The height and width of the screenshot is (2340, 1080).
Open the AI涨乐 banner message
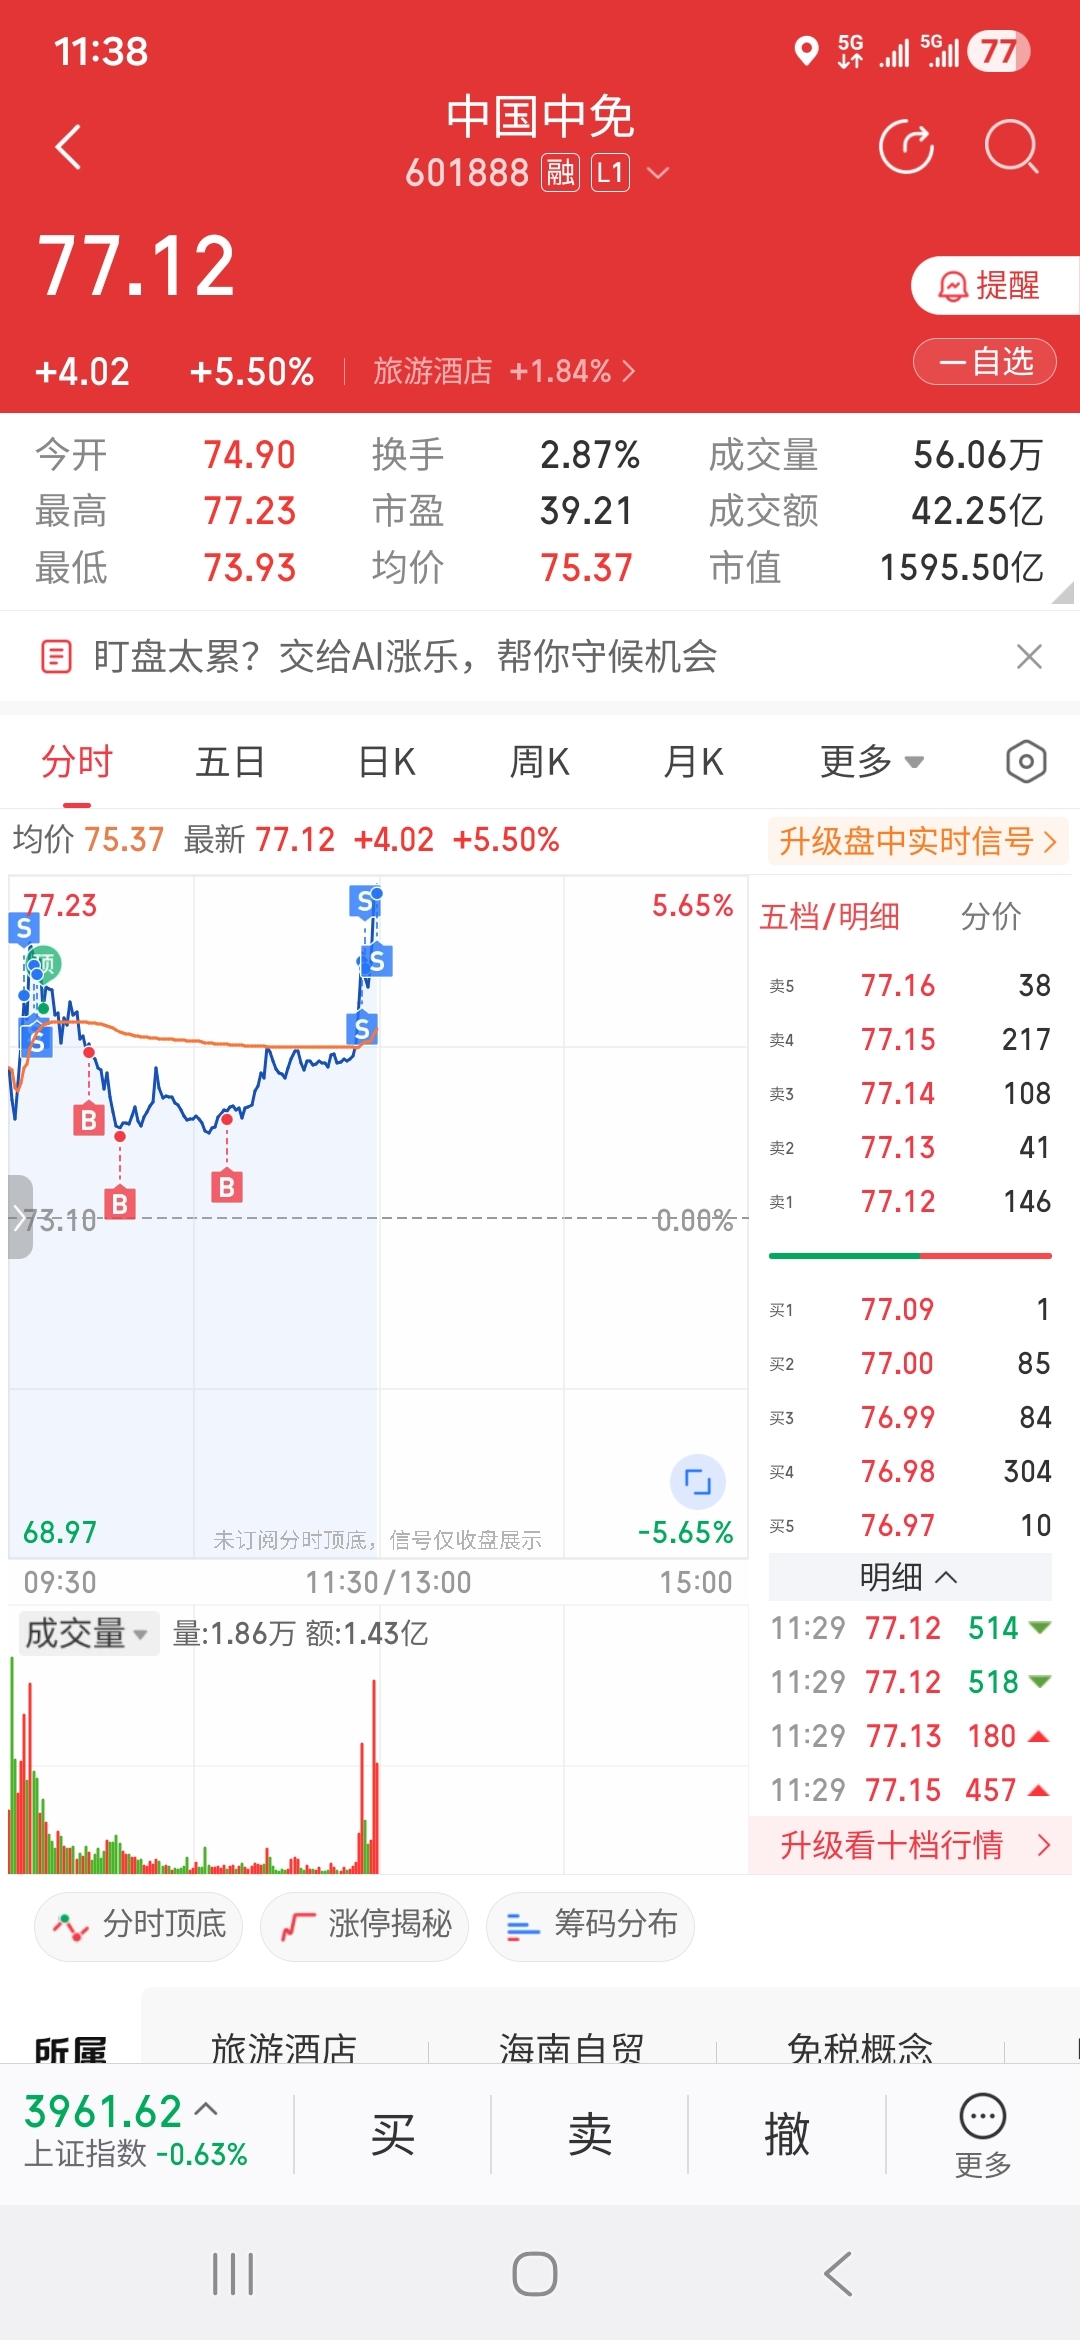[x=405, y=657]
